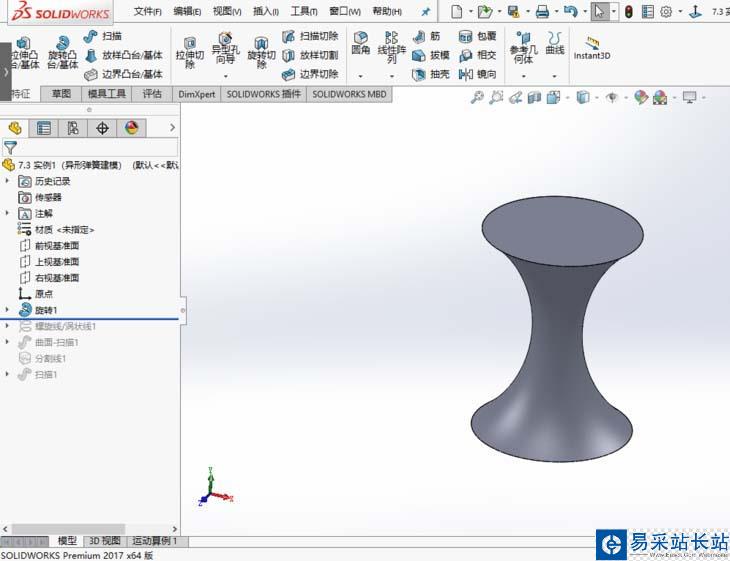Open the Insert menu (插入)
Viewport: 730px width, 561px height.
[x=266, y=11]
